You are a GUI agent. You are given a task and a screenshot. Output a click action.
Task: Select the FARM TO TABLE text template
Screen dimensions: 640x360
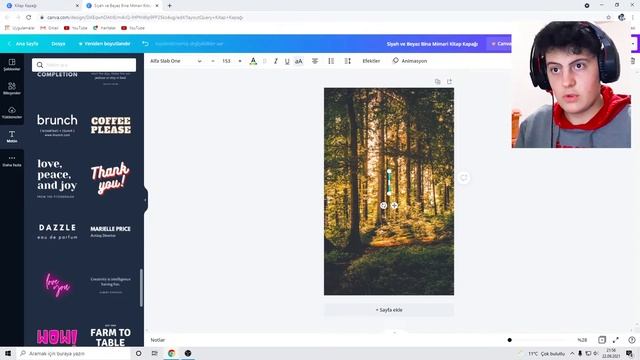(111, 337)
